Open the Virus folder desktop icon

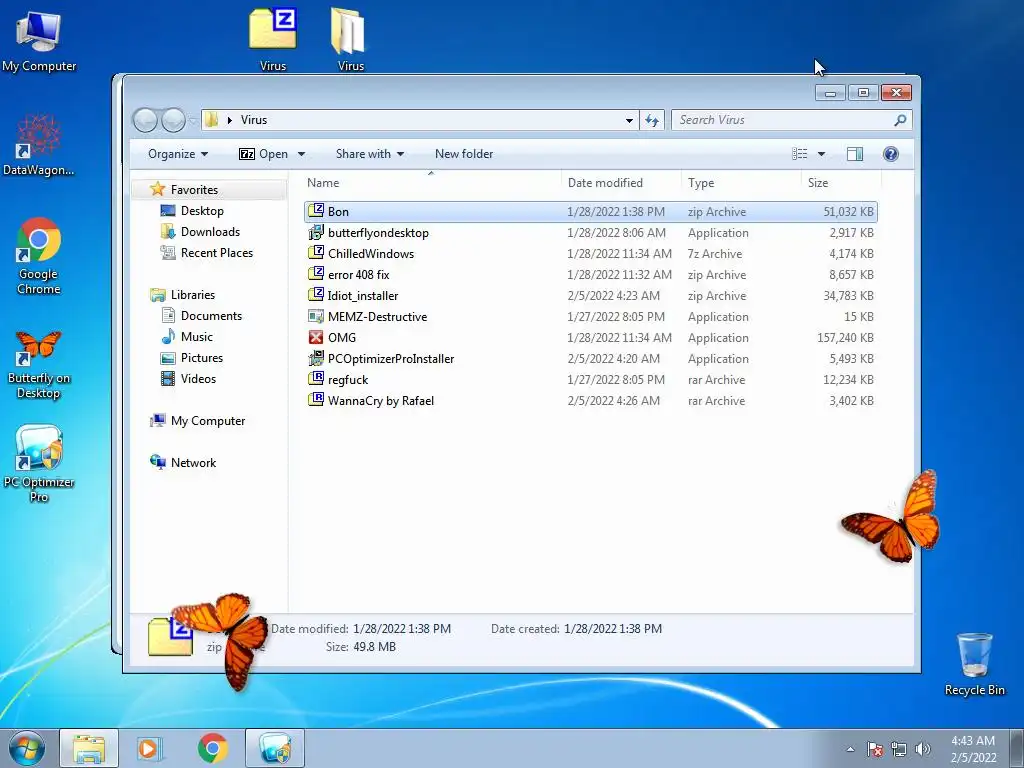coord(350,39)
